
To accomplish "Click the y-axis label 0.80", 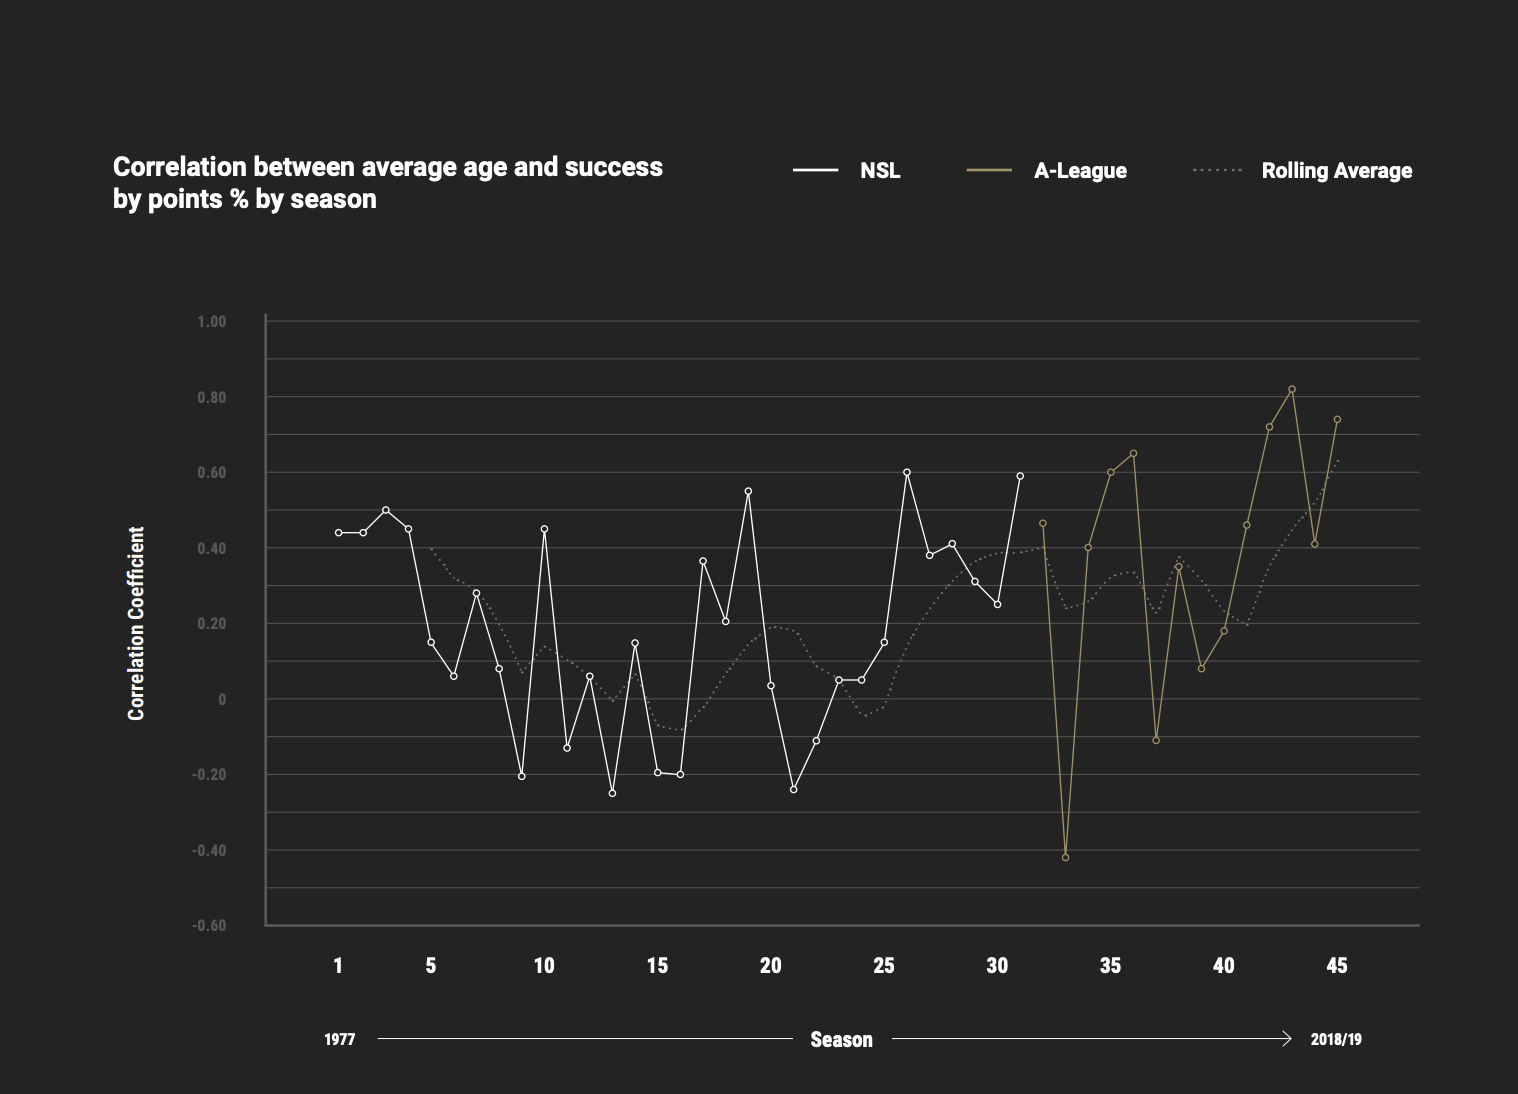I will pyautogui.click(x=211, y=397).
